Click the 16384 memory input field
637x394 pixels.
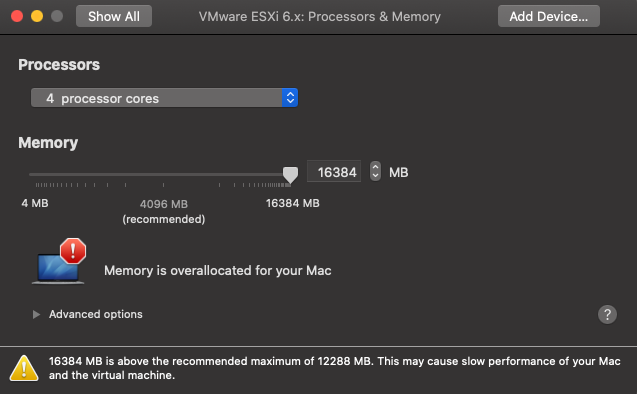point(334,172)
